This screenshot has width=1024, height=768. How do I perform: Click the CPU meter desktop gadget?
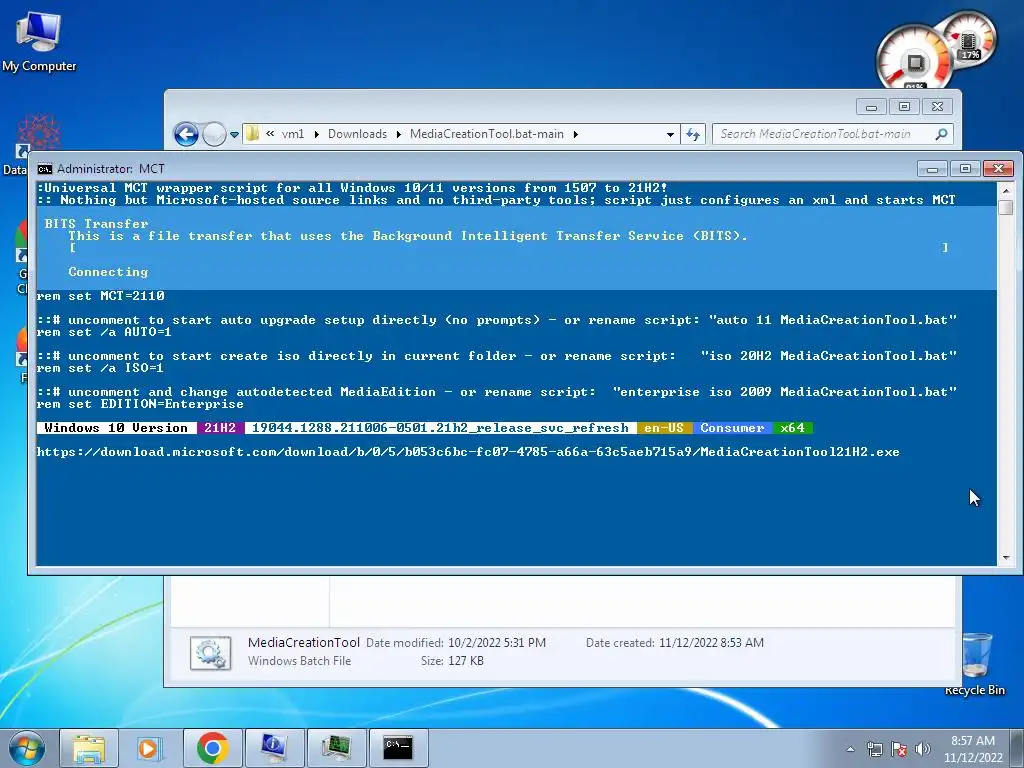[914, 60]
